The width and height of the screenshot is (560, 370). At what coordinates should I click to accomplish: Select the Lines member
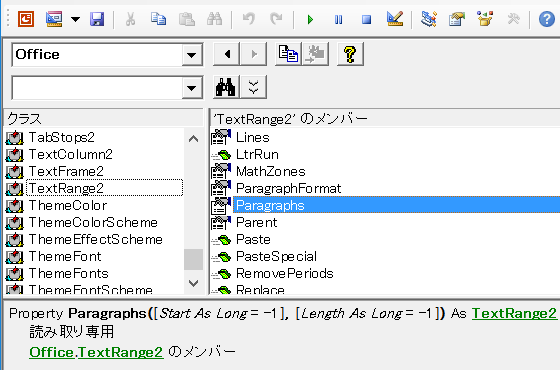click(253, 137)
